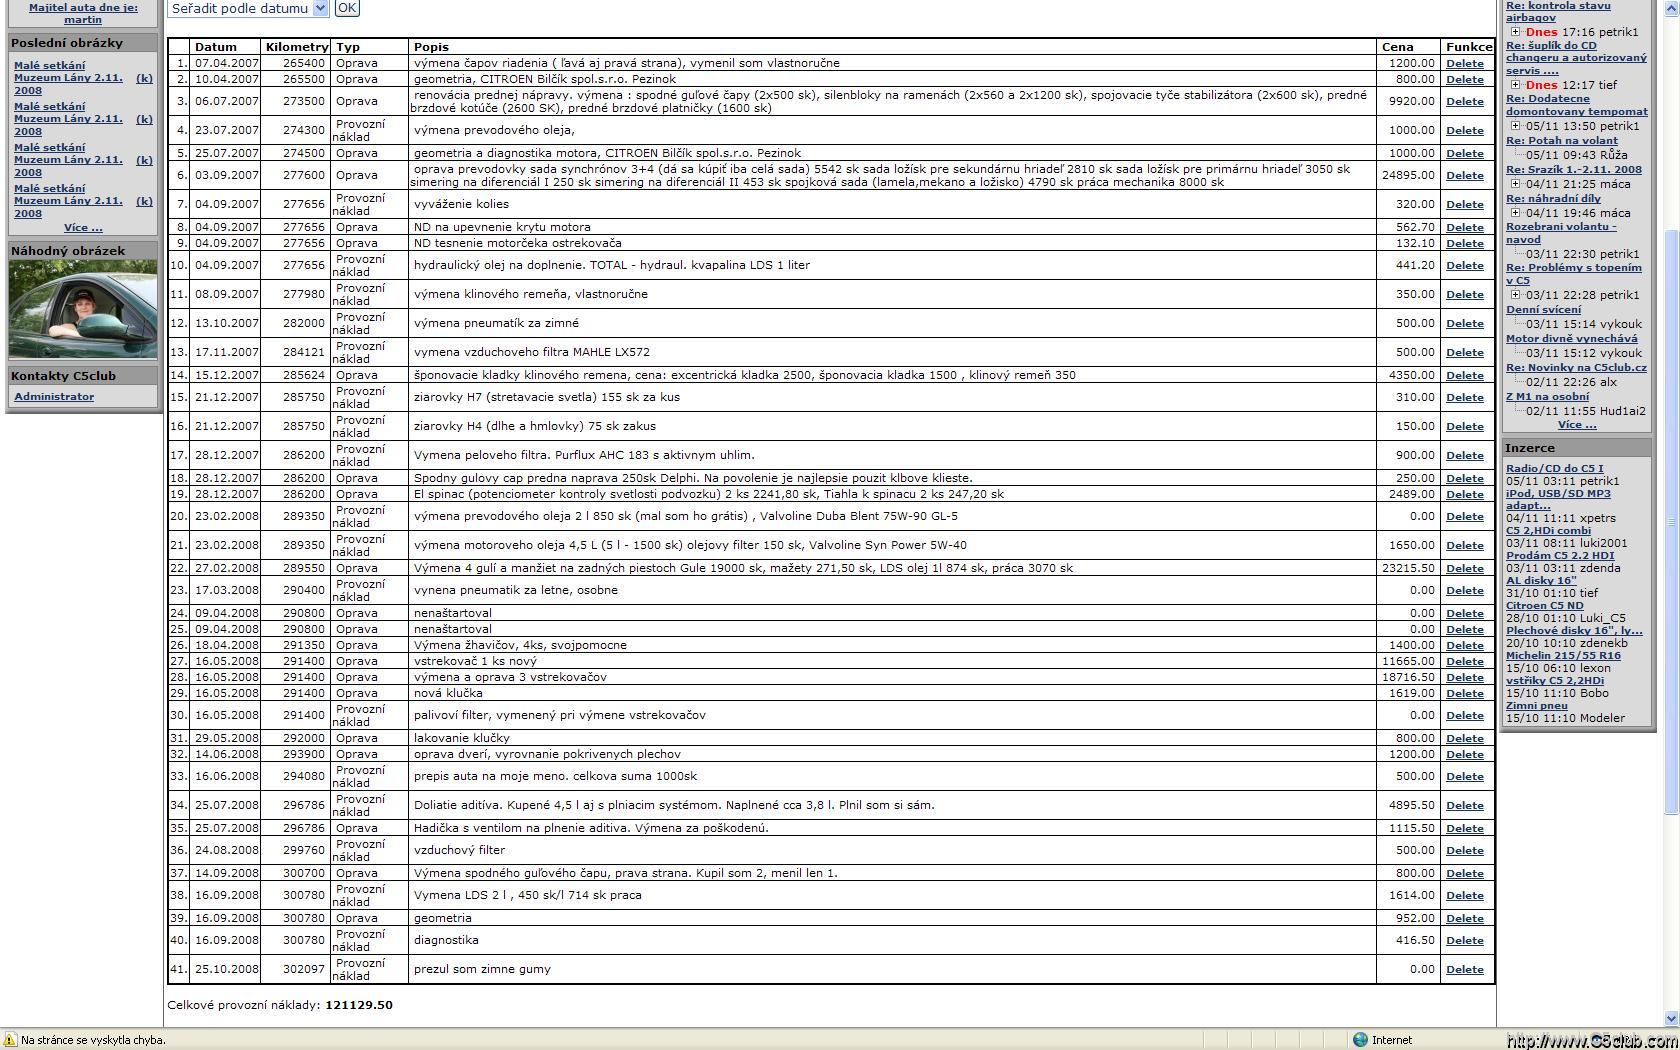
Task: Select the total cost '121129.50'
Action: 359,1005
